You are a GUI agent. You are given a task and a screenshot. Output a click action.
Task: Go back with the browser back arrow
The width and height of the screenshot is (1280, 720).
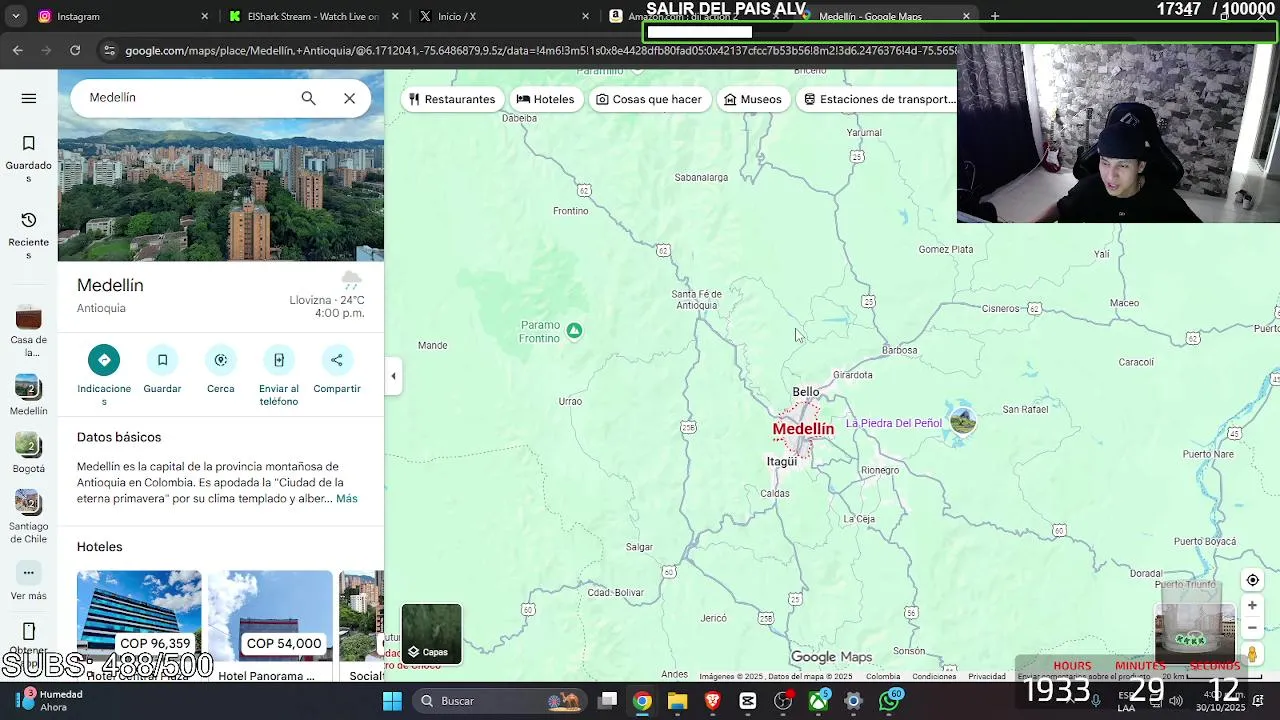[18, 50]
